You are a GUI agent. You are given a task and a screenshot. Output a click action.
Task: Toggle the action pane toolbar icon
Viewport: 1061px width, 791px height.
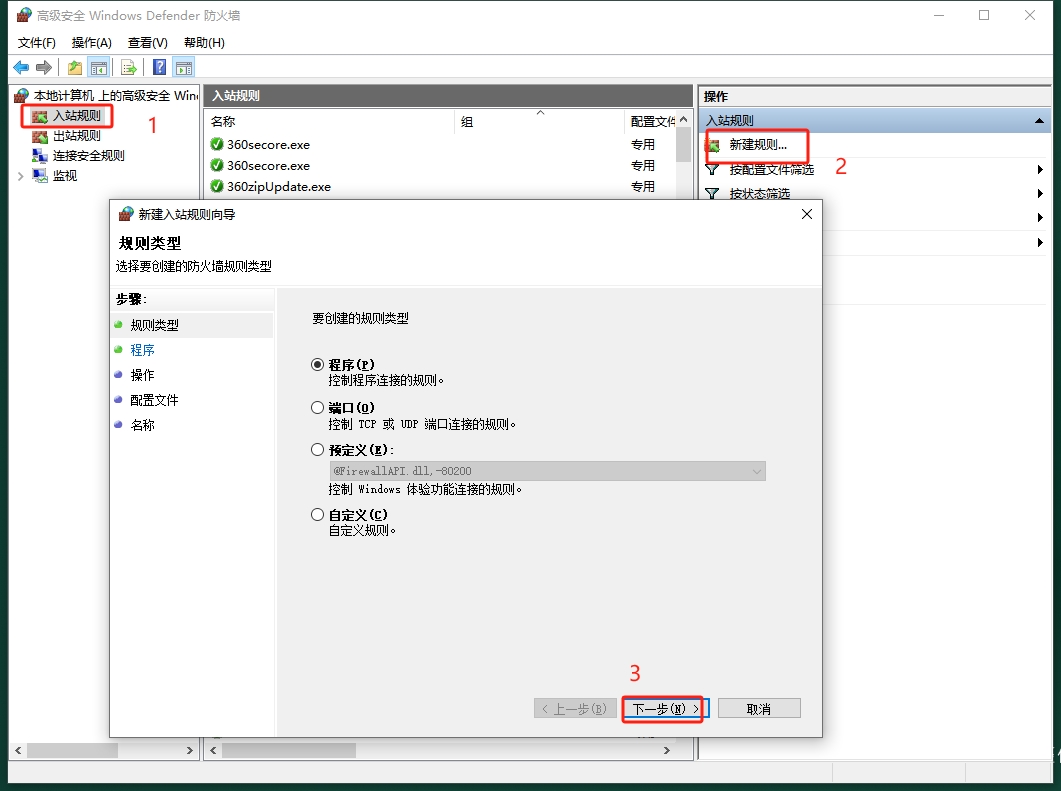[183, 67]
